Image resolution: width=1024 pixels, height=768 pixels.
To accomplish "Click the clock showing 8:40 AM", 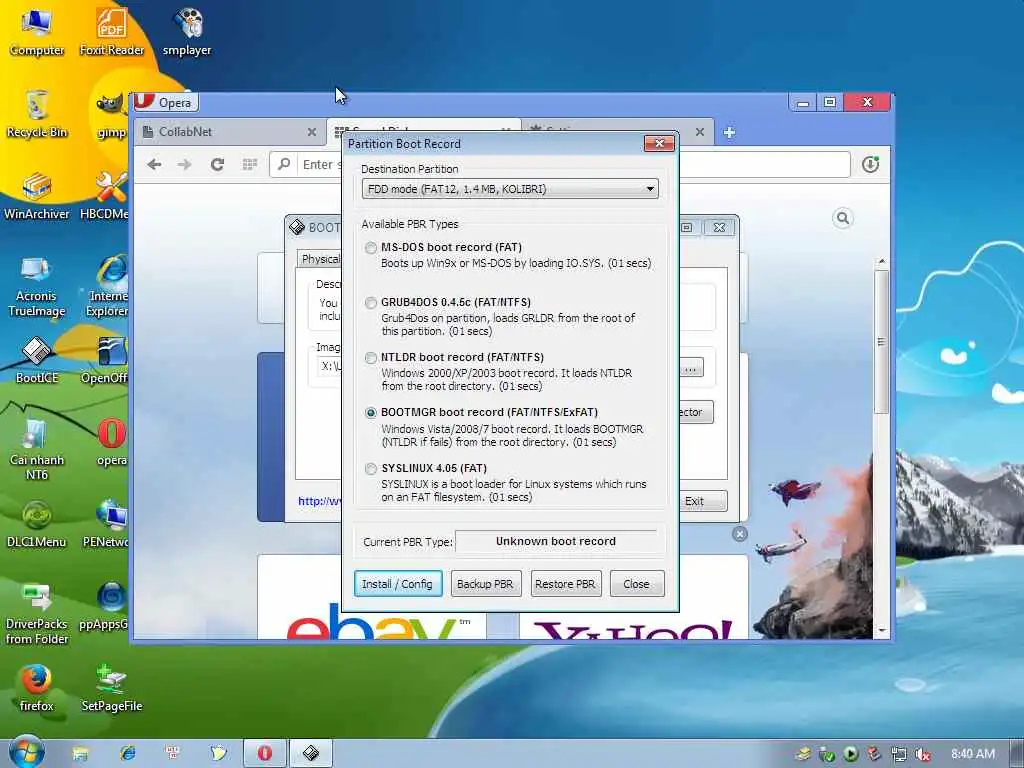I will tap(973, 754).
